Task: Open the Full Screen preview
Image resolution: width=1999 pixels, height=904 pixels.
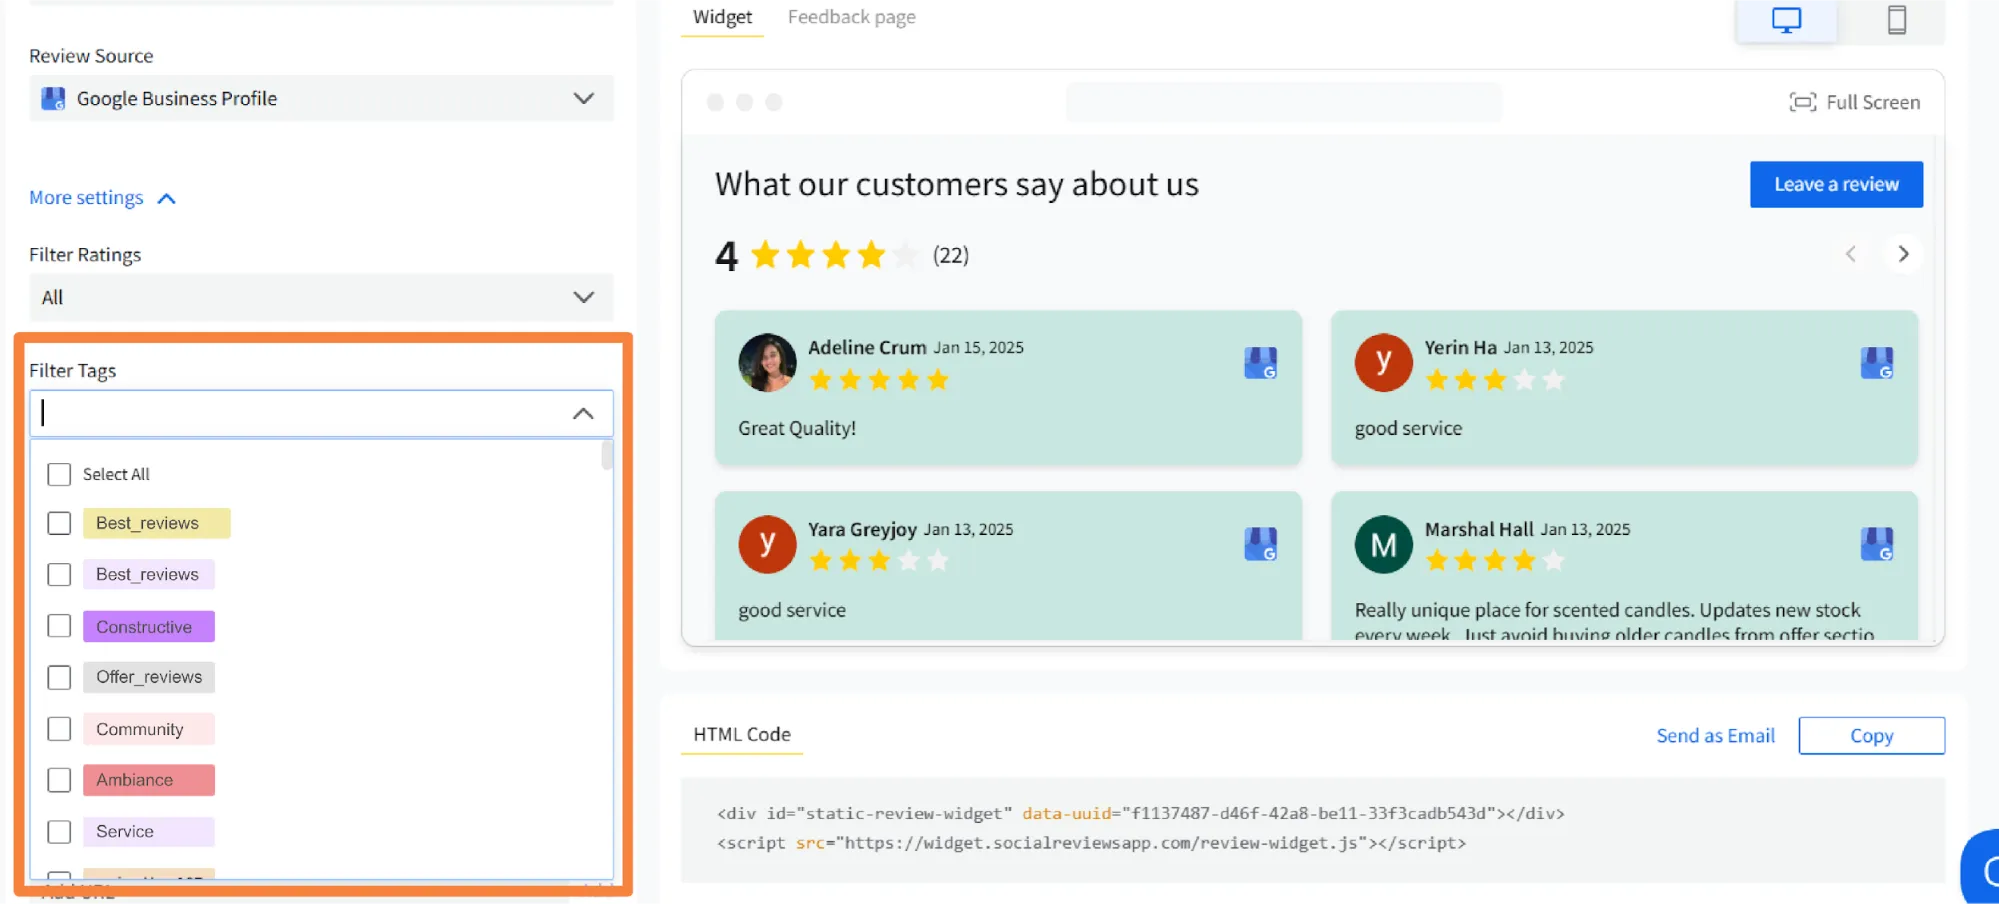Action: point(1853,101)
